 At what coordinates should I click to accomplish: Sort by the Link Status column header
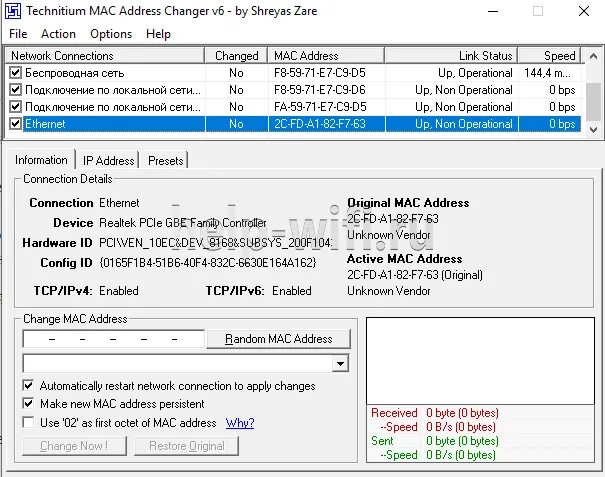[x=451, y=56]
